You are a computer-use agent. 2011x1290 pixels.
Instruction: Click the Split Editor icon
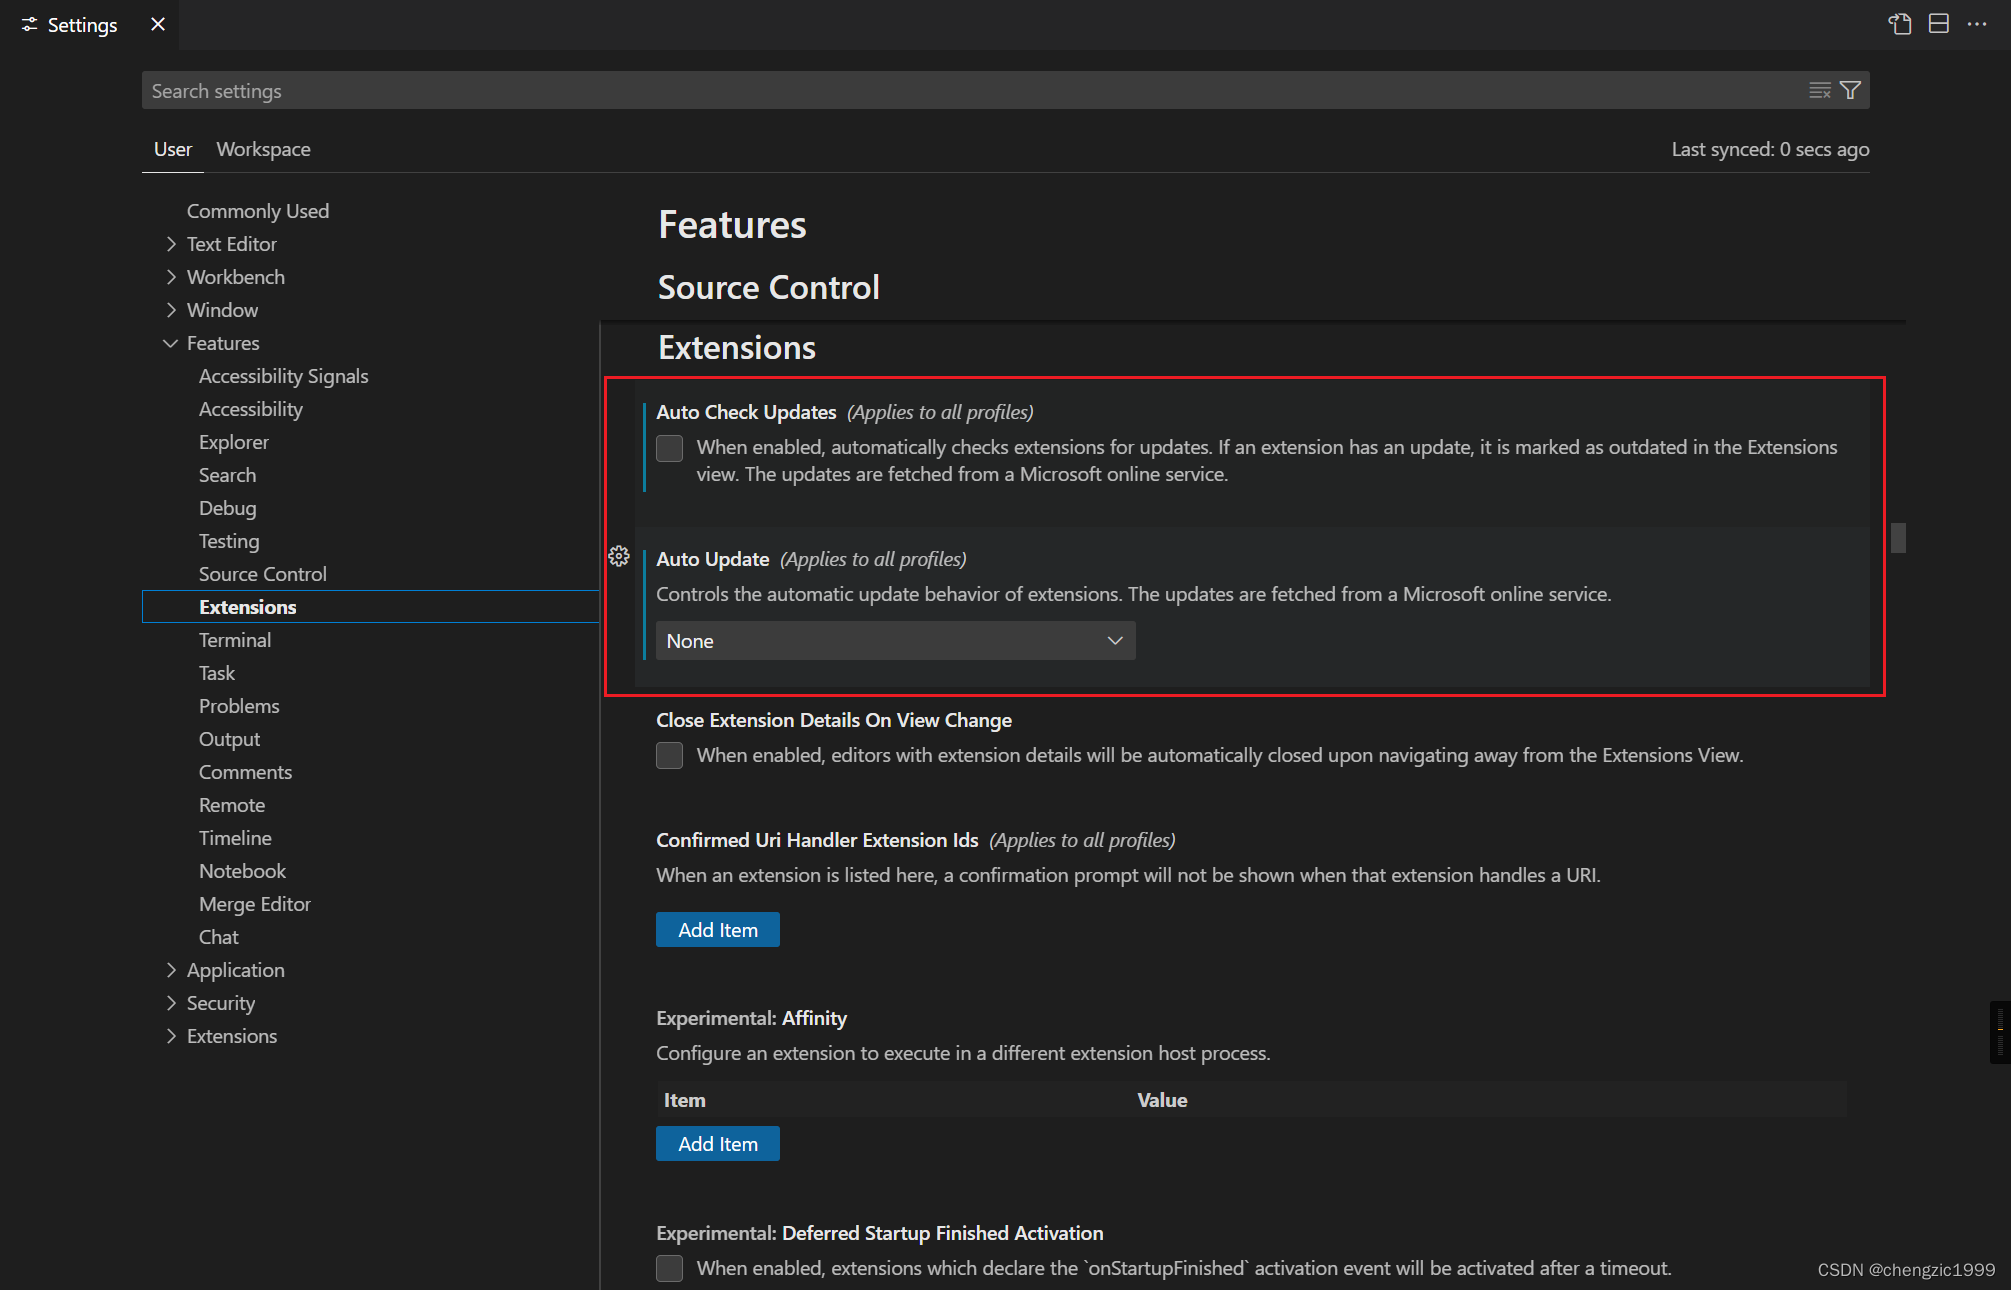coord(1938,24)
